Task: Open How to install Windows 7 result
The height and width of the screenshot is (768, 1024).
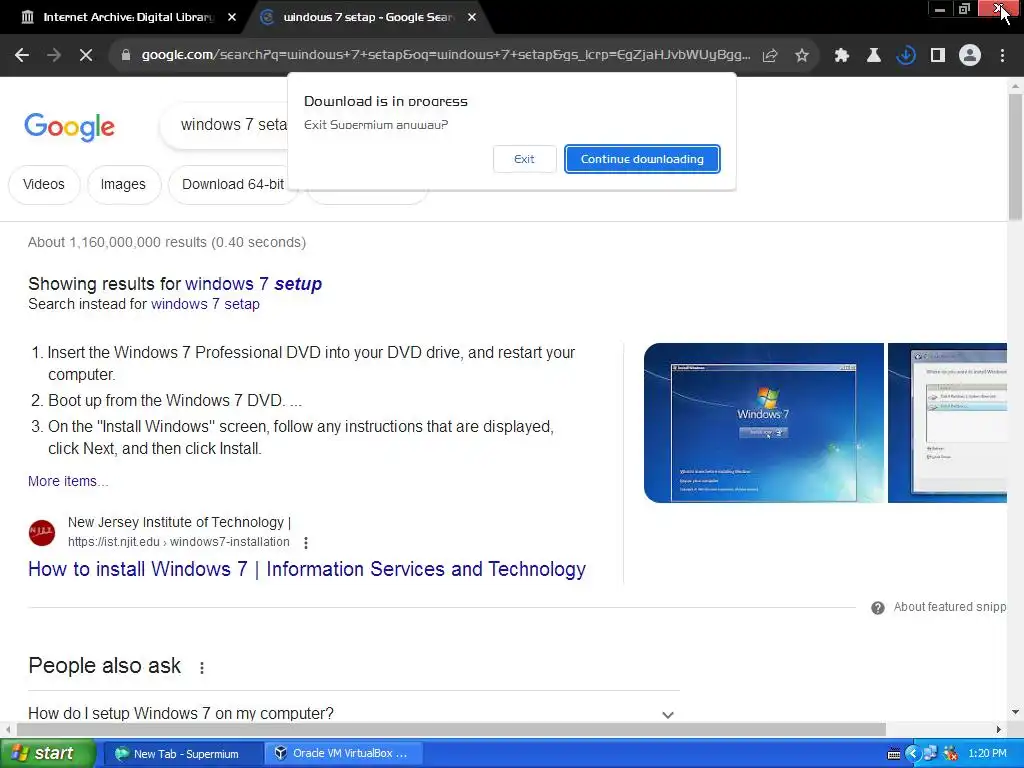Action: (x=307, y=569)
